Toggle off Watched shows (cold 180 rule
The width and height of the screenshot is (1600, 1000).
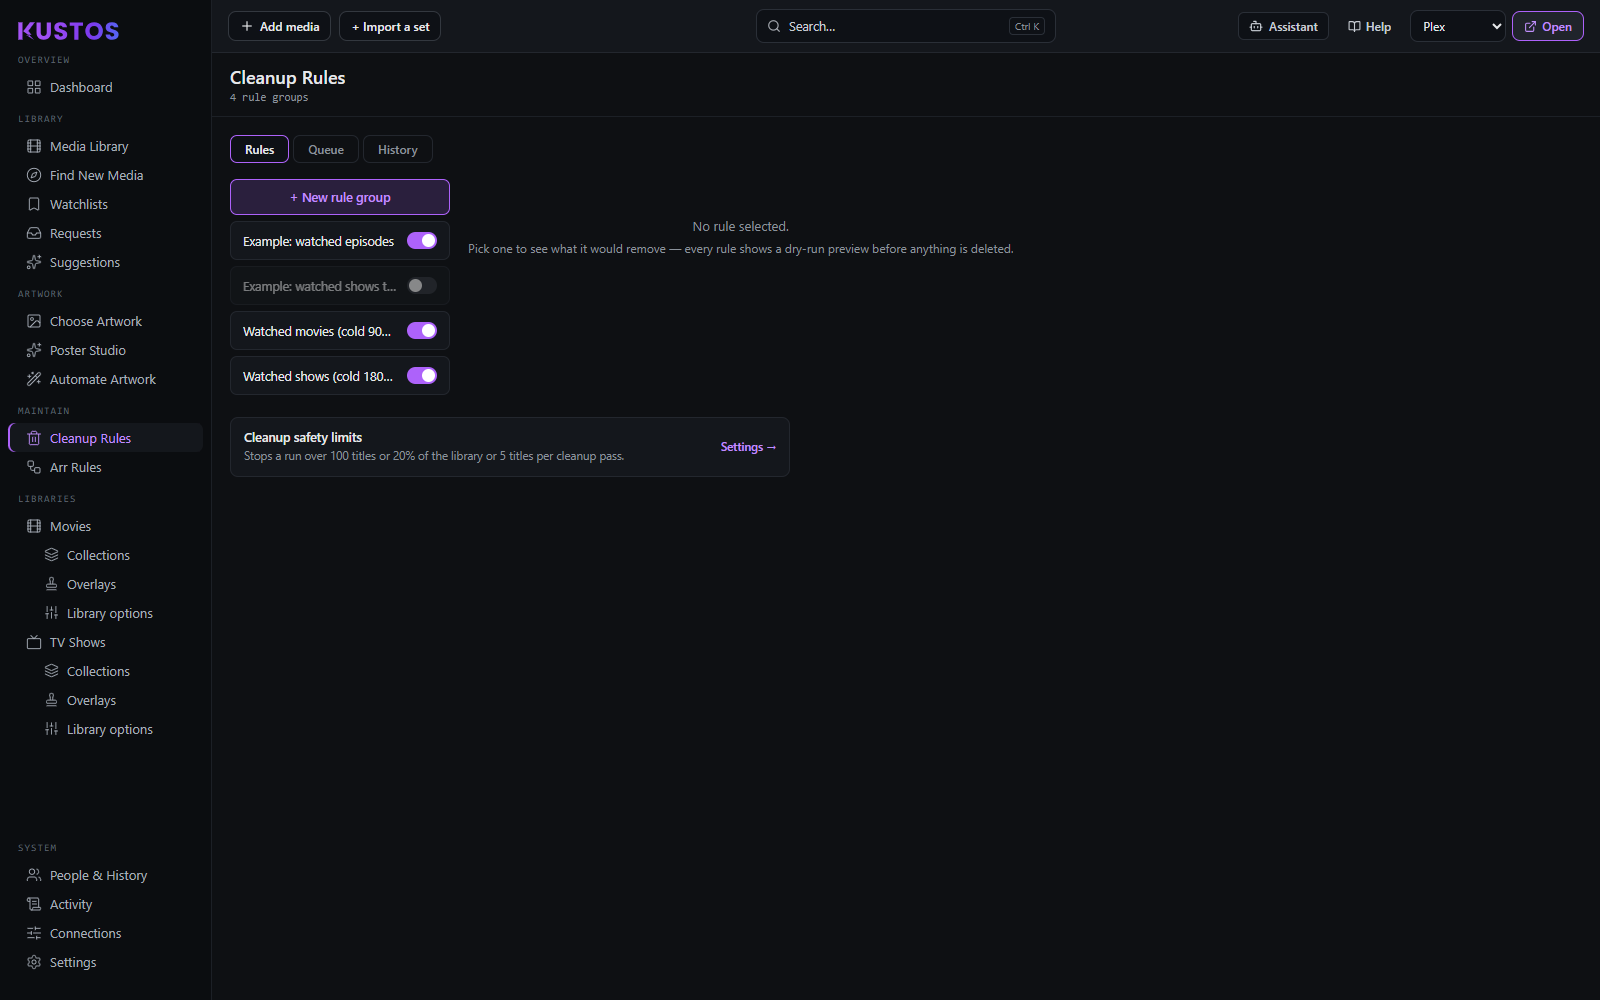tap(422, 376)
